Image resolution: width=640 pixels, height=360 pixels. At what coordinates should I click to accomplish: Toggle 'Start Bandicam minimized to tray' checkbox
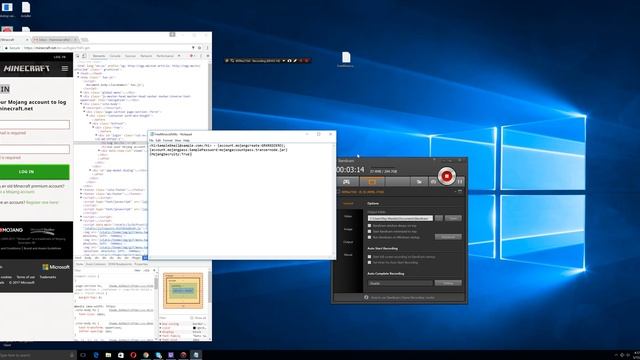coord(370,231)
